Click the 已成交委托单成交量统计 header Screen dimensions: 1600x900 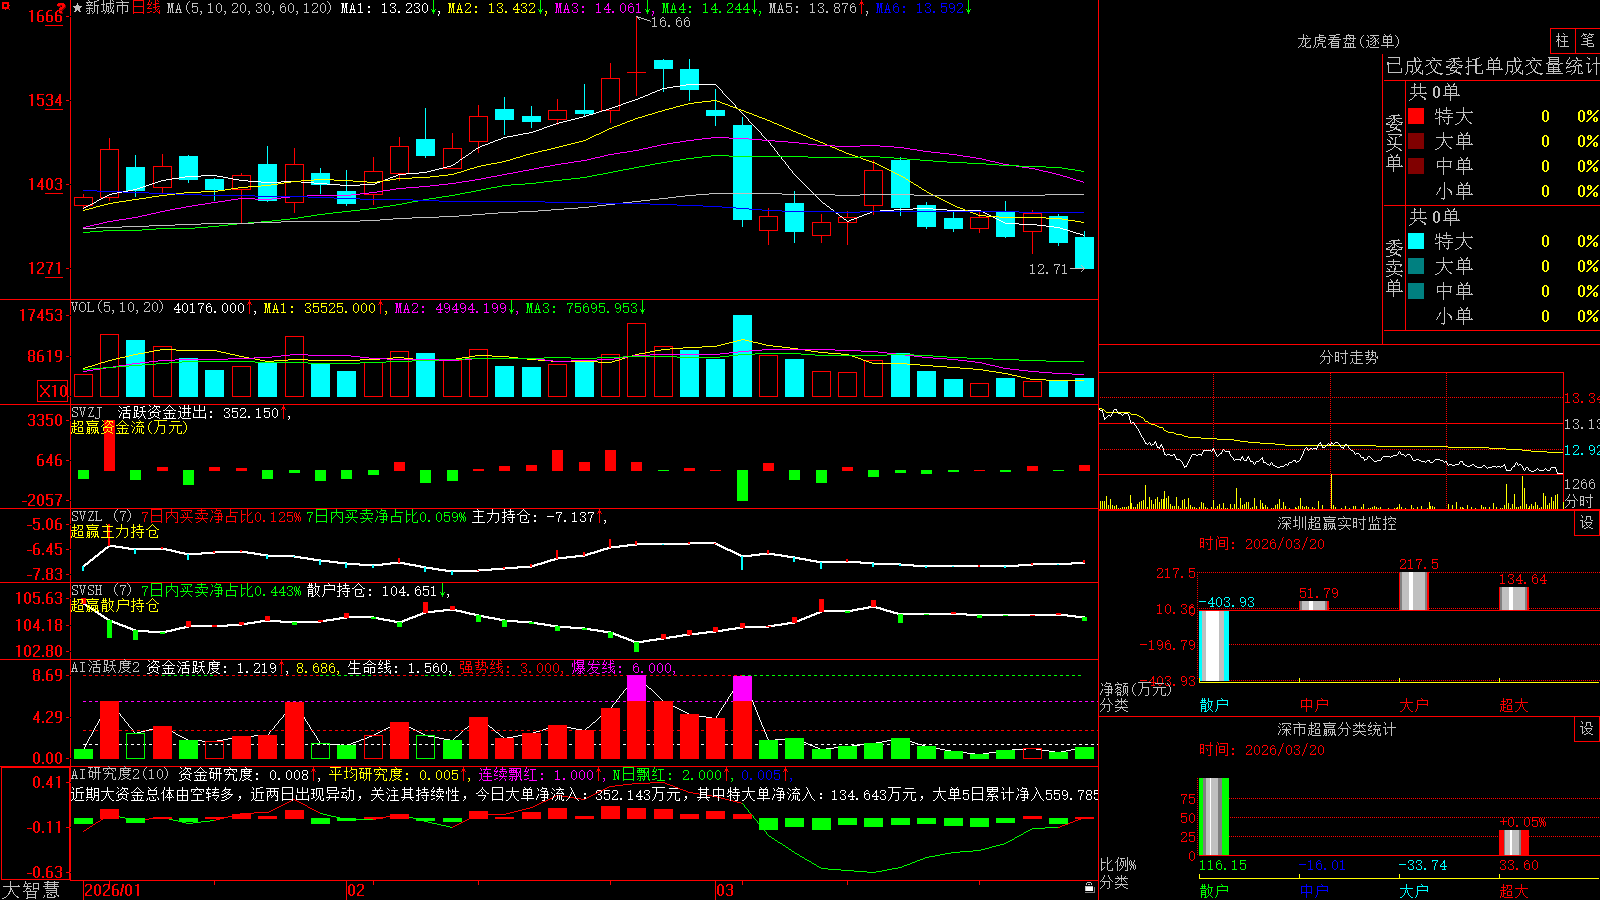tap(1492, 66)
